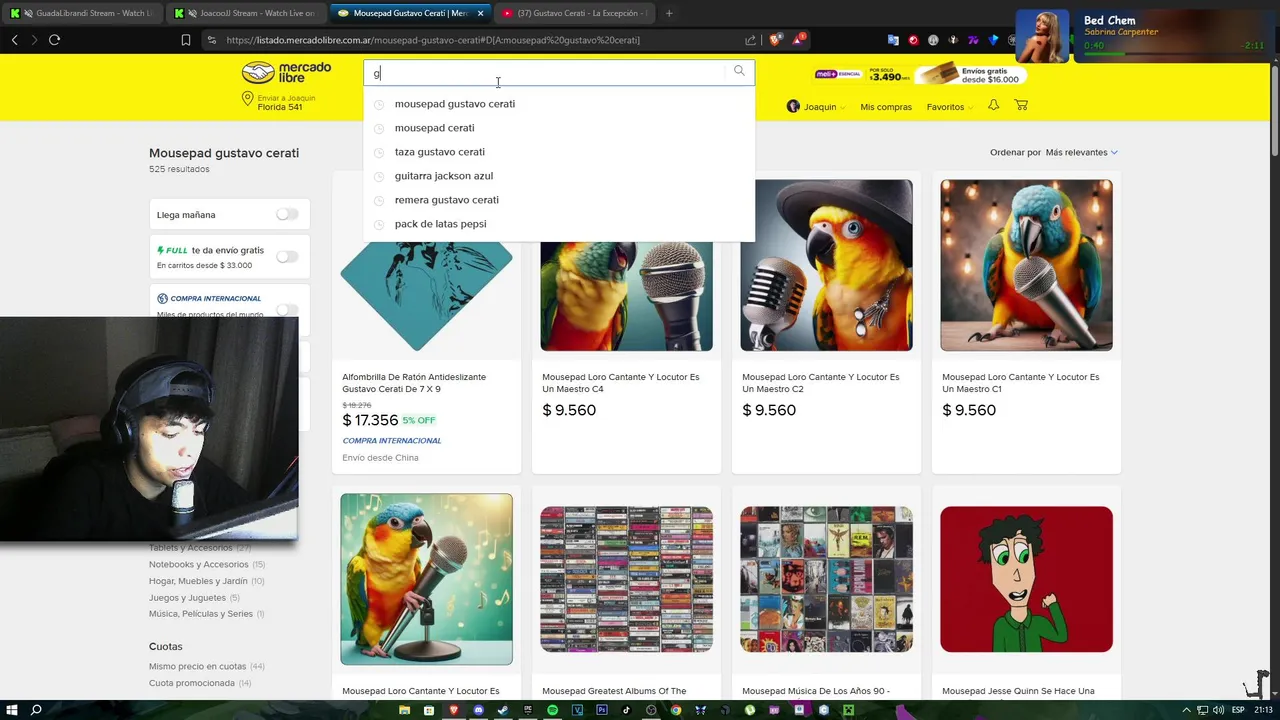Click history icon beside 'mousepad cerati'
The width and height of the screenshot is (1280, 720).
379,128
